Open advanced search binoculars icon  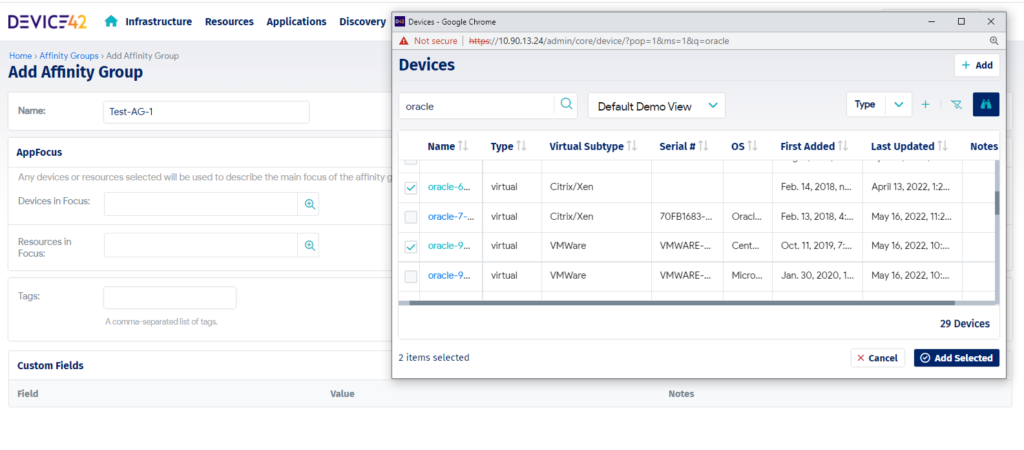coord(985,104)
